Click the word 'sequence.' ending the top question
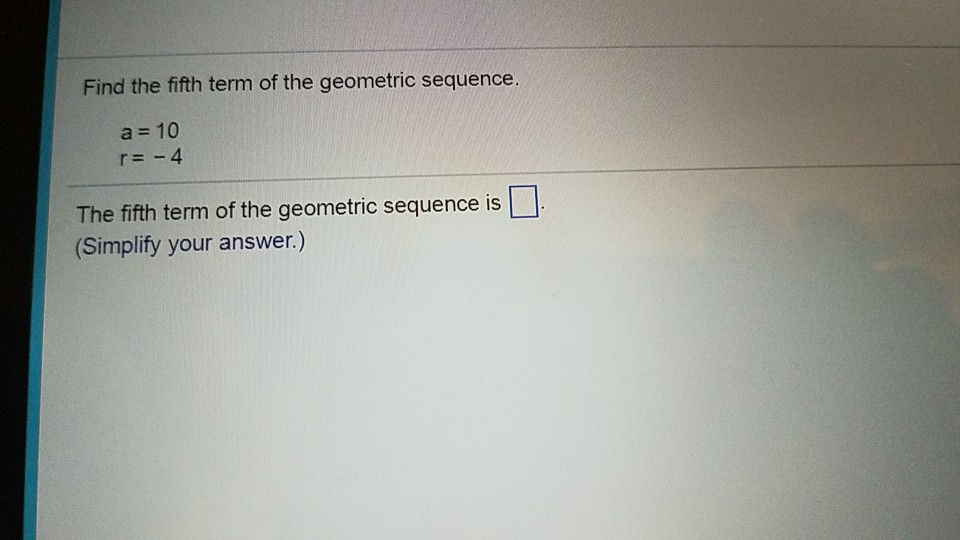Viewport: 960px width, 540px height. (470, 79)
